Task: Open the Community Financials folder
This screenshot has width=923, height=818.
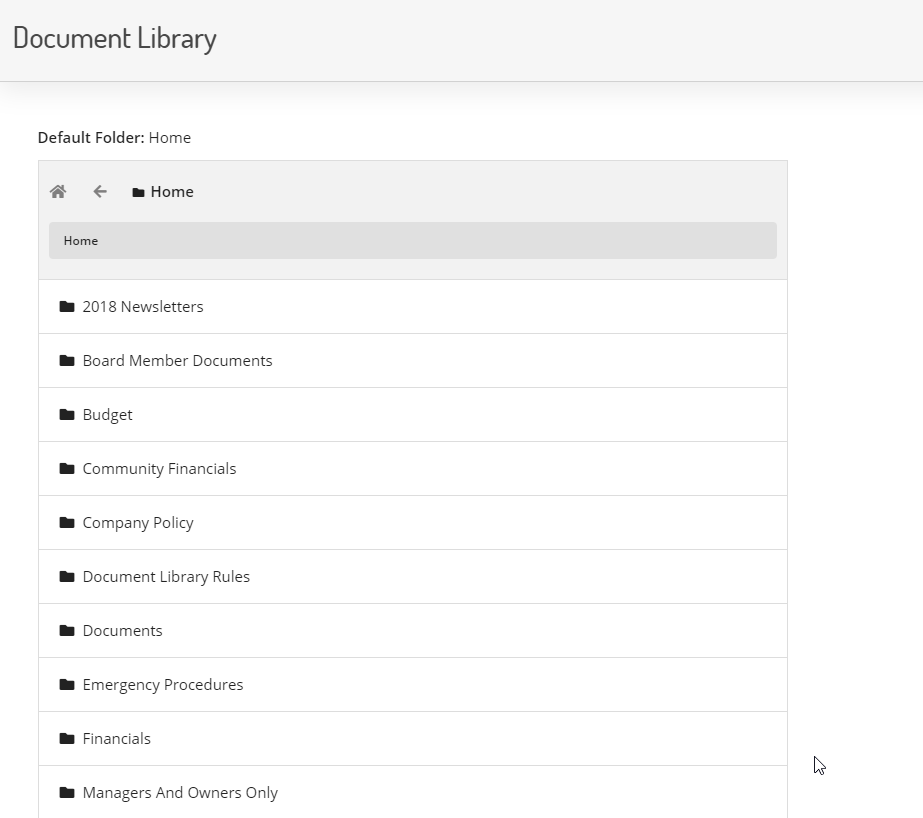Action: [413, 469]
